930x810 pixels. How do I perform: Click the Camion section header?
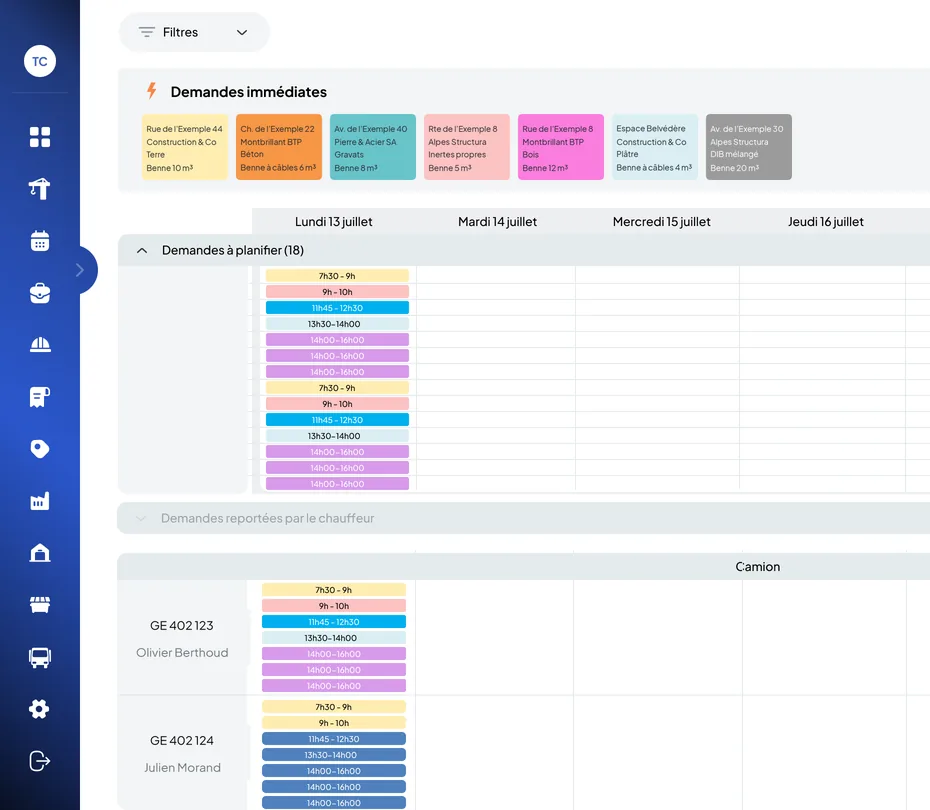coord(757,567)
